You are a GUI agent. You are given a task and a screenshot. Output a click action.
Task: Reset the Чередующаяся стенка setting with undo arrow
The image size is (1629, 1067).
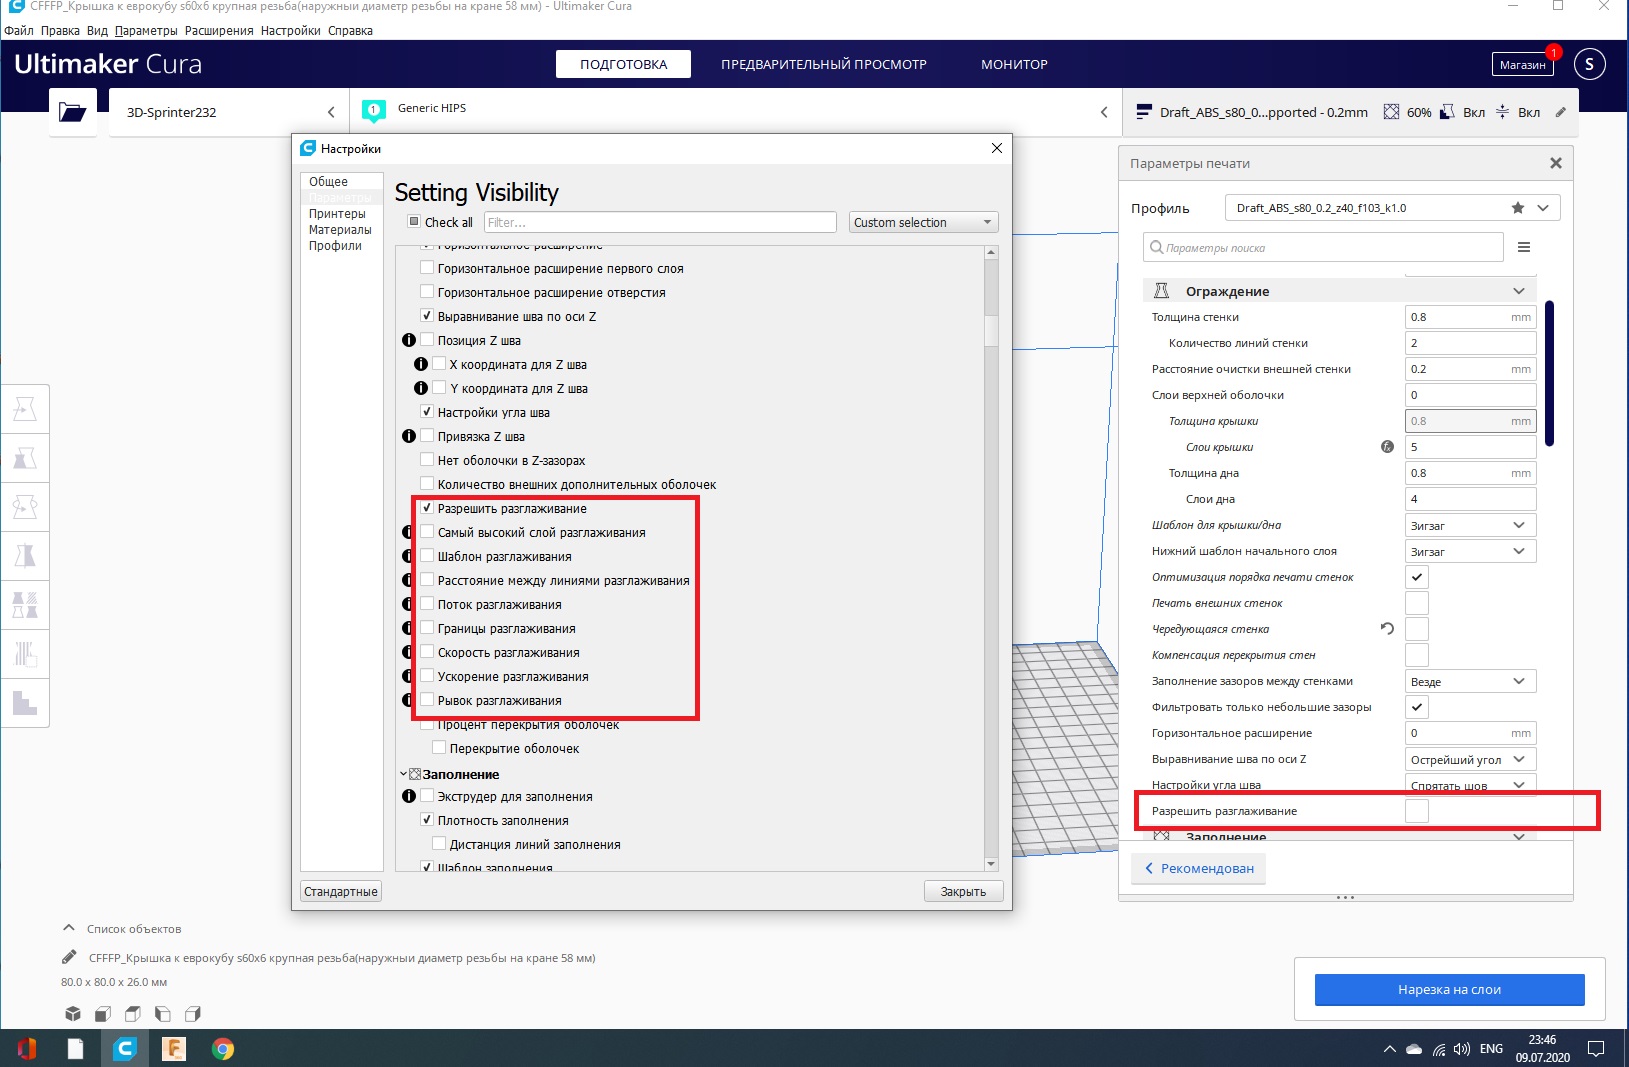coord(1387,629)
